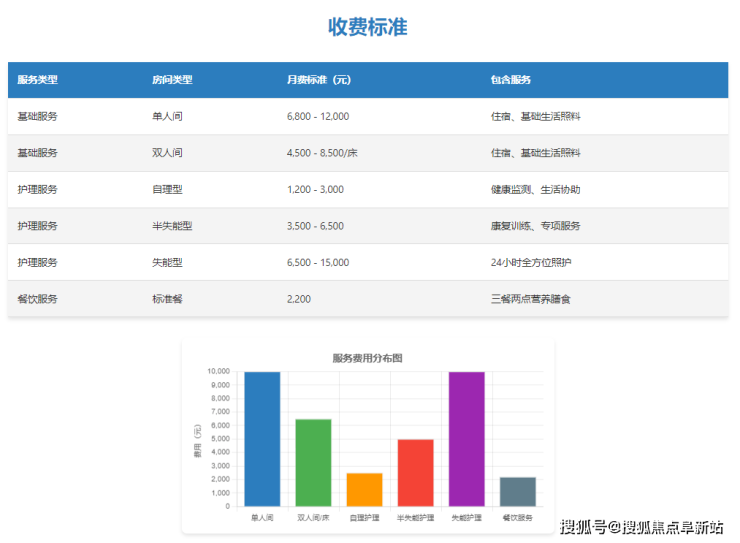Image resolution: width=740 pixels, height=543 pixels.
Task: Click the 4,500 - 8,500/床 price cell
Action: 325,153
